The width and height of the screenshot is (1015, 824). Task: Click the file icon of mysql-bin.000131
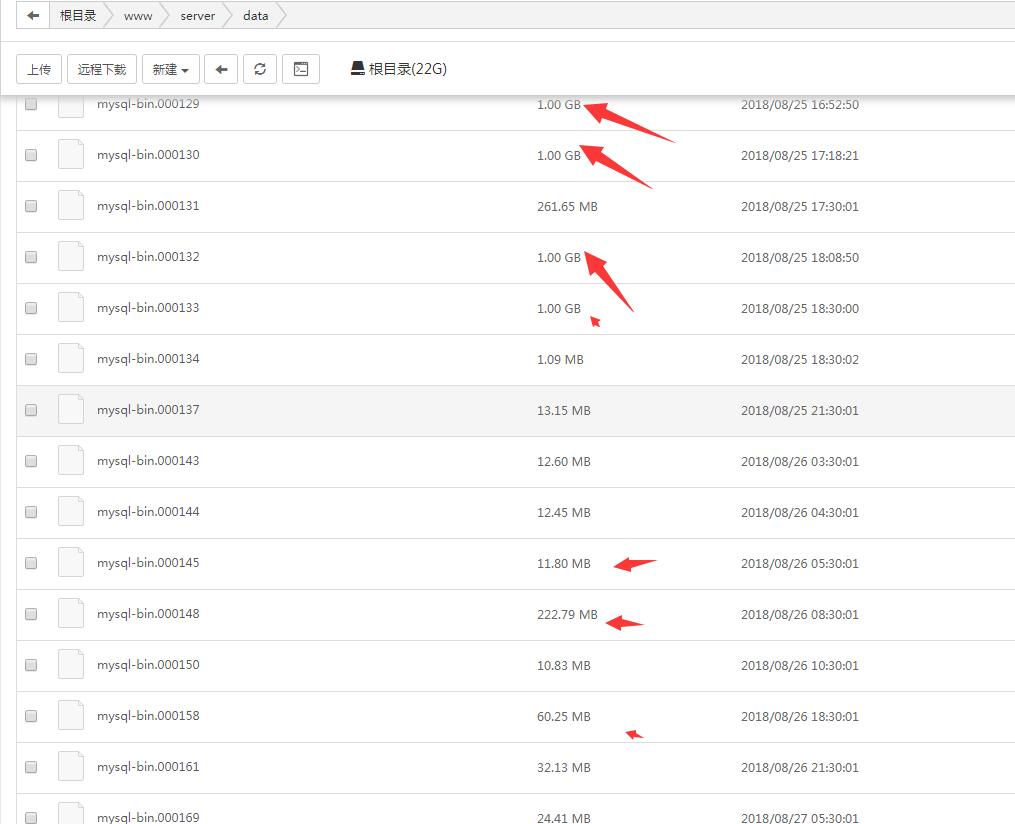(x=71, y=206)
